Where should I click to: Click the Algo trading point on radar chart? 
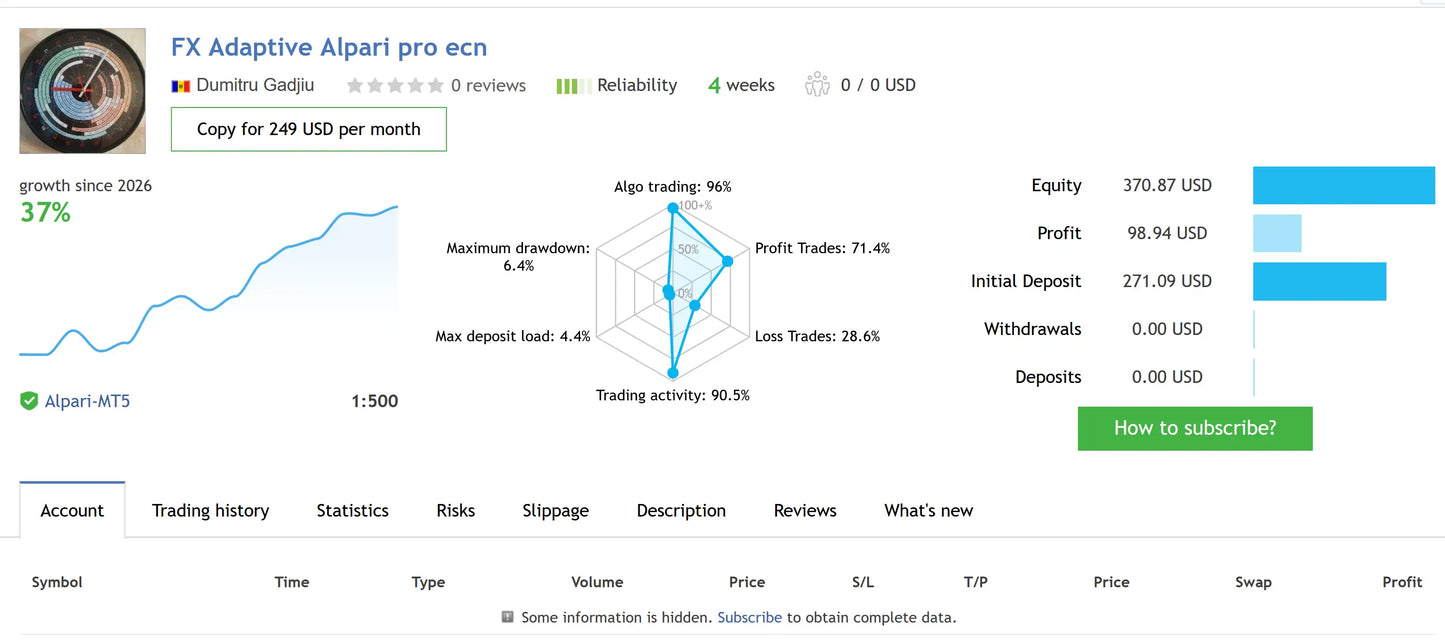(673, 208)
